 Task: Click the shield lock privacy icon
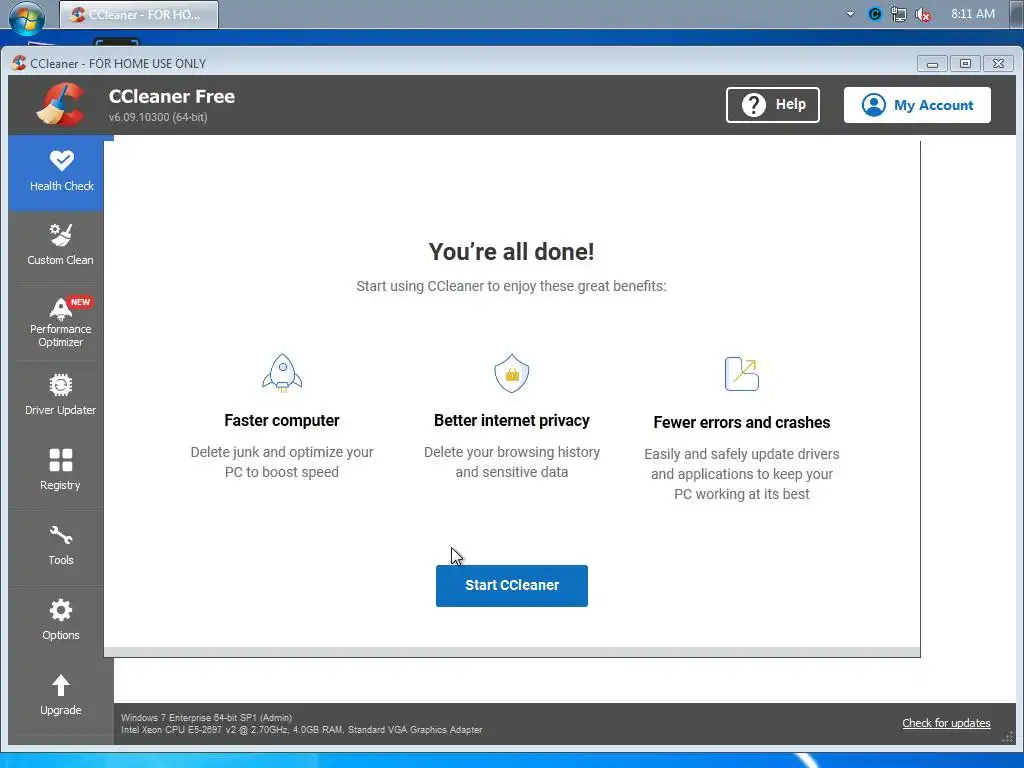[511, 373]
